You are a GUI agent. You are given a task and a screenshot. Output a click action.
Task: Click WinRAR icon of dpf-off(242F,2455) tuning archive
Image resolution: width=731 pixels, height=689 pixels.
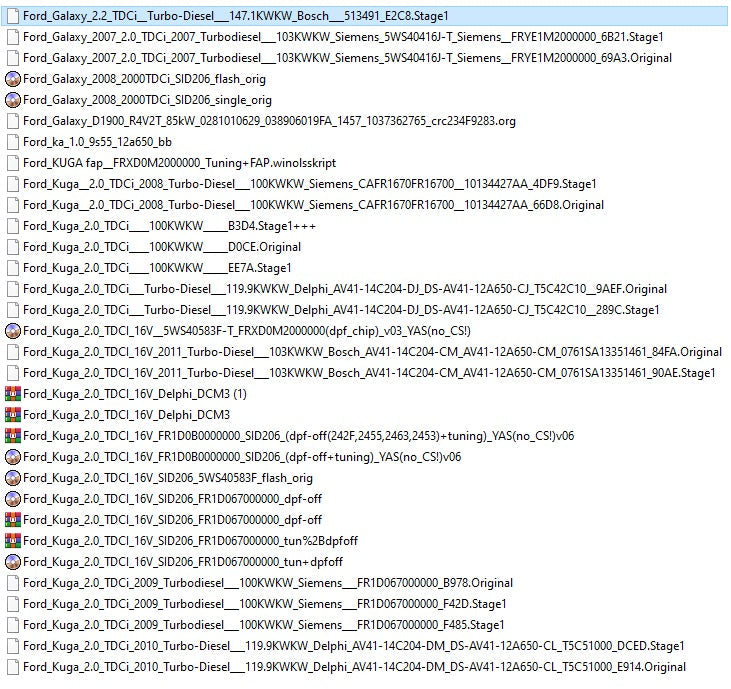13,435
